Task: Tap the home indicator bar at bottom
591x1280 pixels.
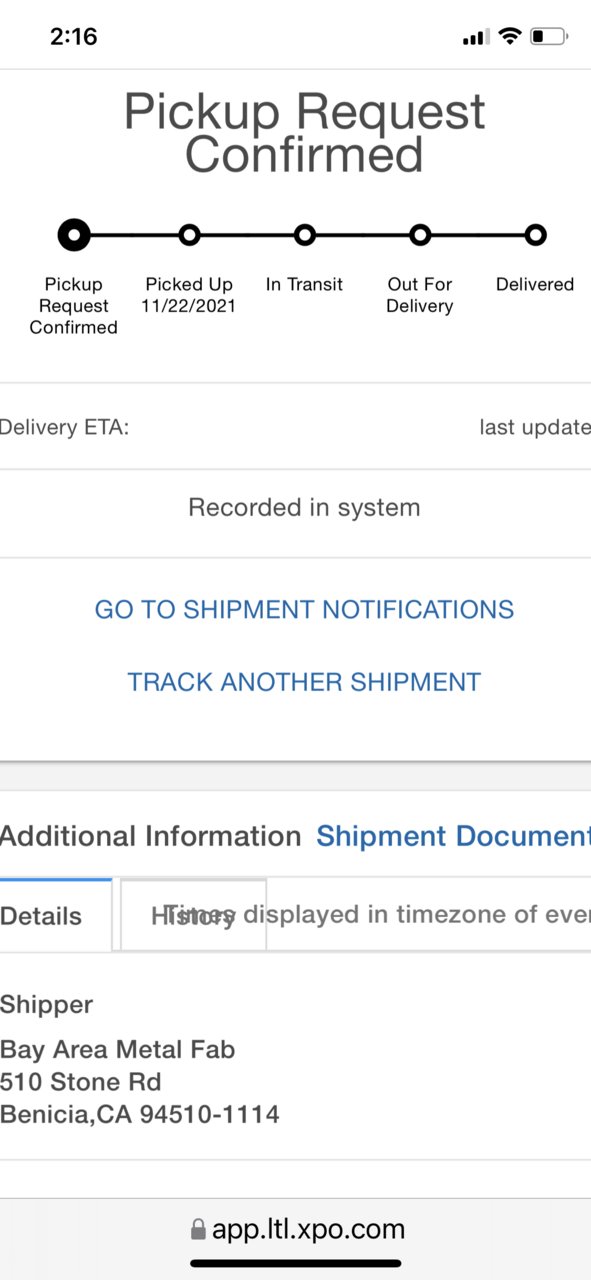Action: (296, 1264)
